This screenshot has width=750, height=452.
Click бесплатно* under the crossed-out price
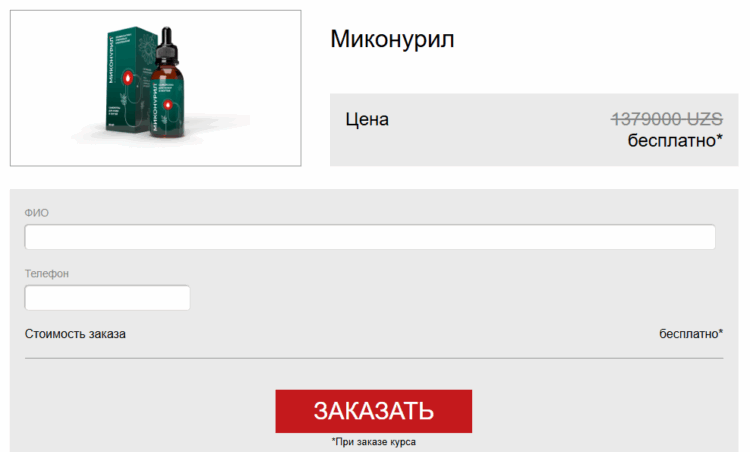[675, 140]
